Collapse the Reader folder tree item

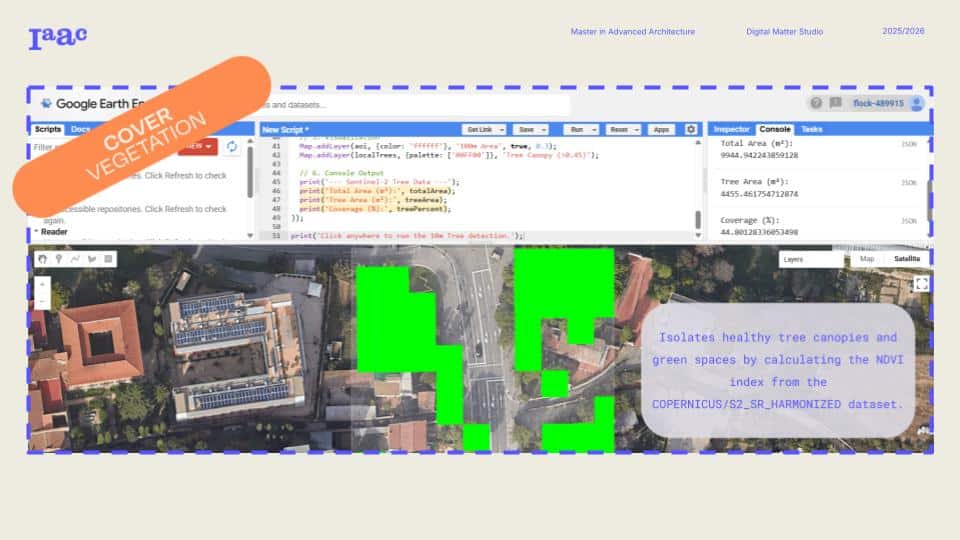click(37, 231)
